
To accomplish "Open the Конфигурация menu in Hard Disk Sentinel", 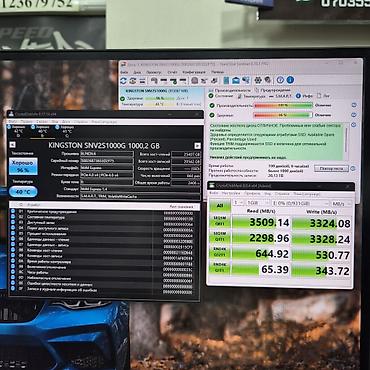I will [x=194, y=72].
